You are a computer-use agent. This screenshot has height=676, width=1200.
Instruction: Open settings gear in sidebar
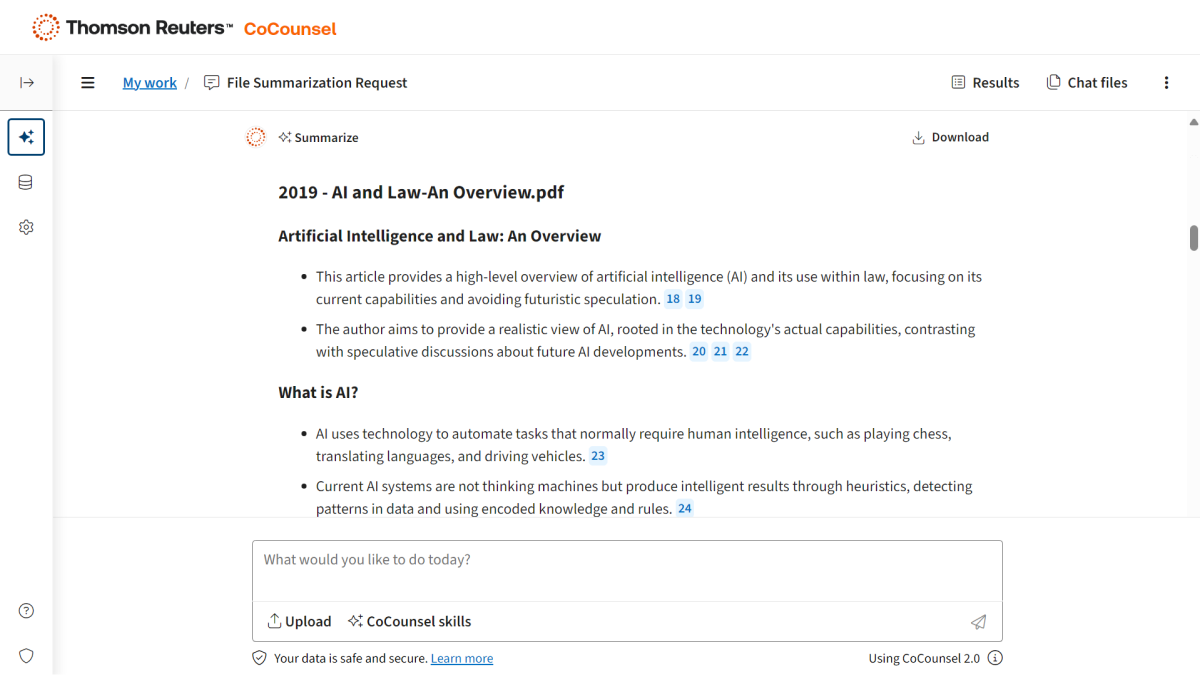click(26, 227)
